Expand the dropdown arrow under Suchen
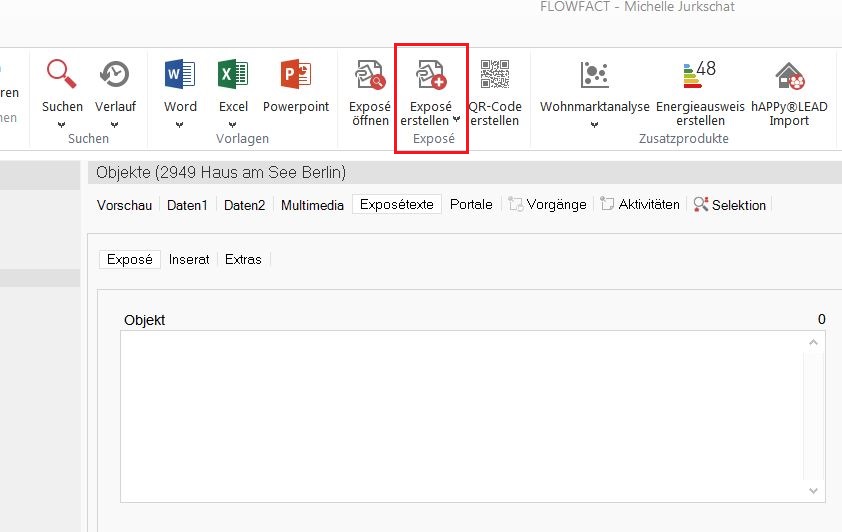842x532 pixels. 62,124
